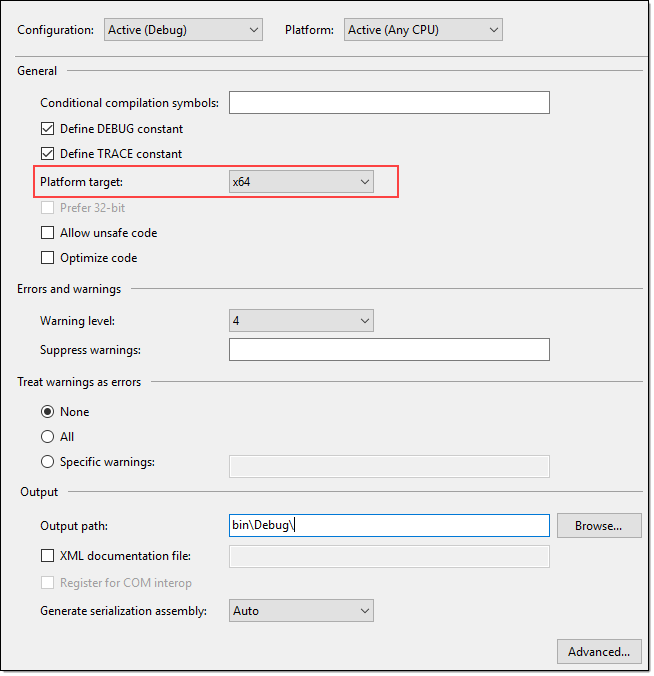Click the Suppress warnings text field
Screen dimensions: 654x676
click(x=389, y=350)
